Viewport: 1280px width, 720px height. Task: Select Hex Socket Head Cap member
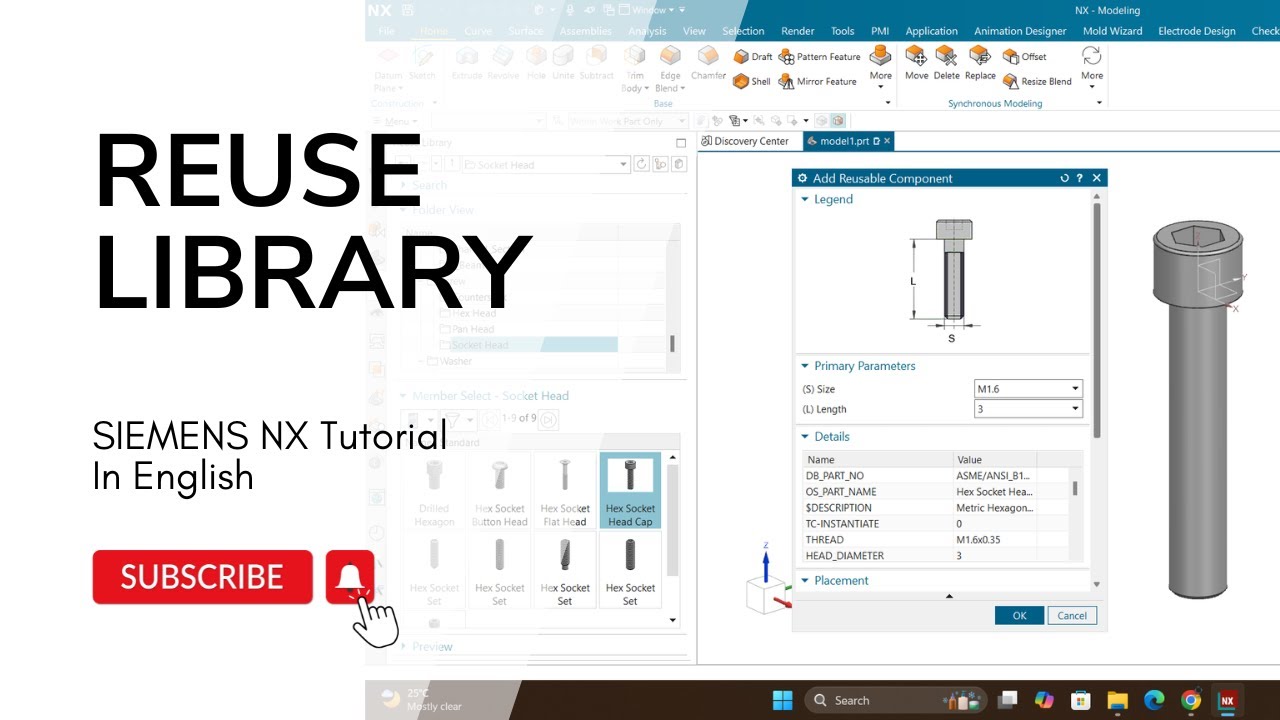click(630, 491)
